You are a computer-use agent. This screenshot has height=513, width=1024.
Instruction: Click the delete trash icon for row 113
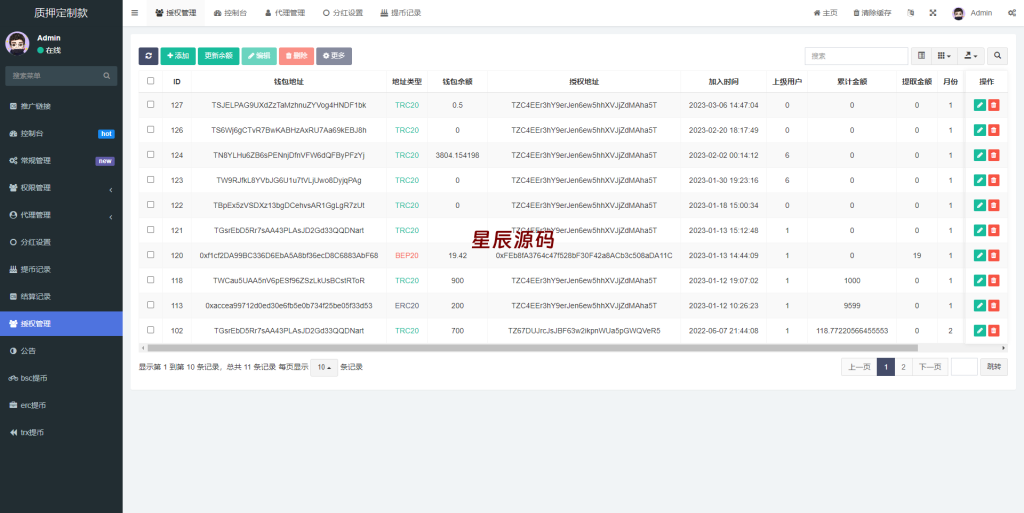click(x=993, y=305)
